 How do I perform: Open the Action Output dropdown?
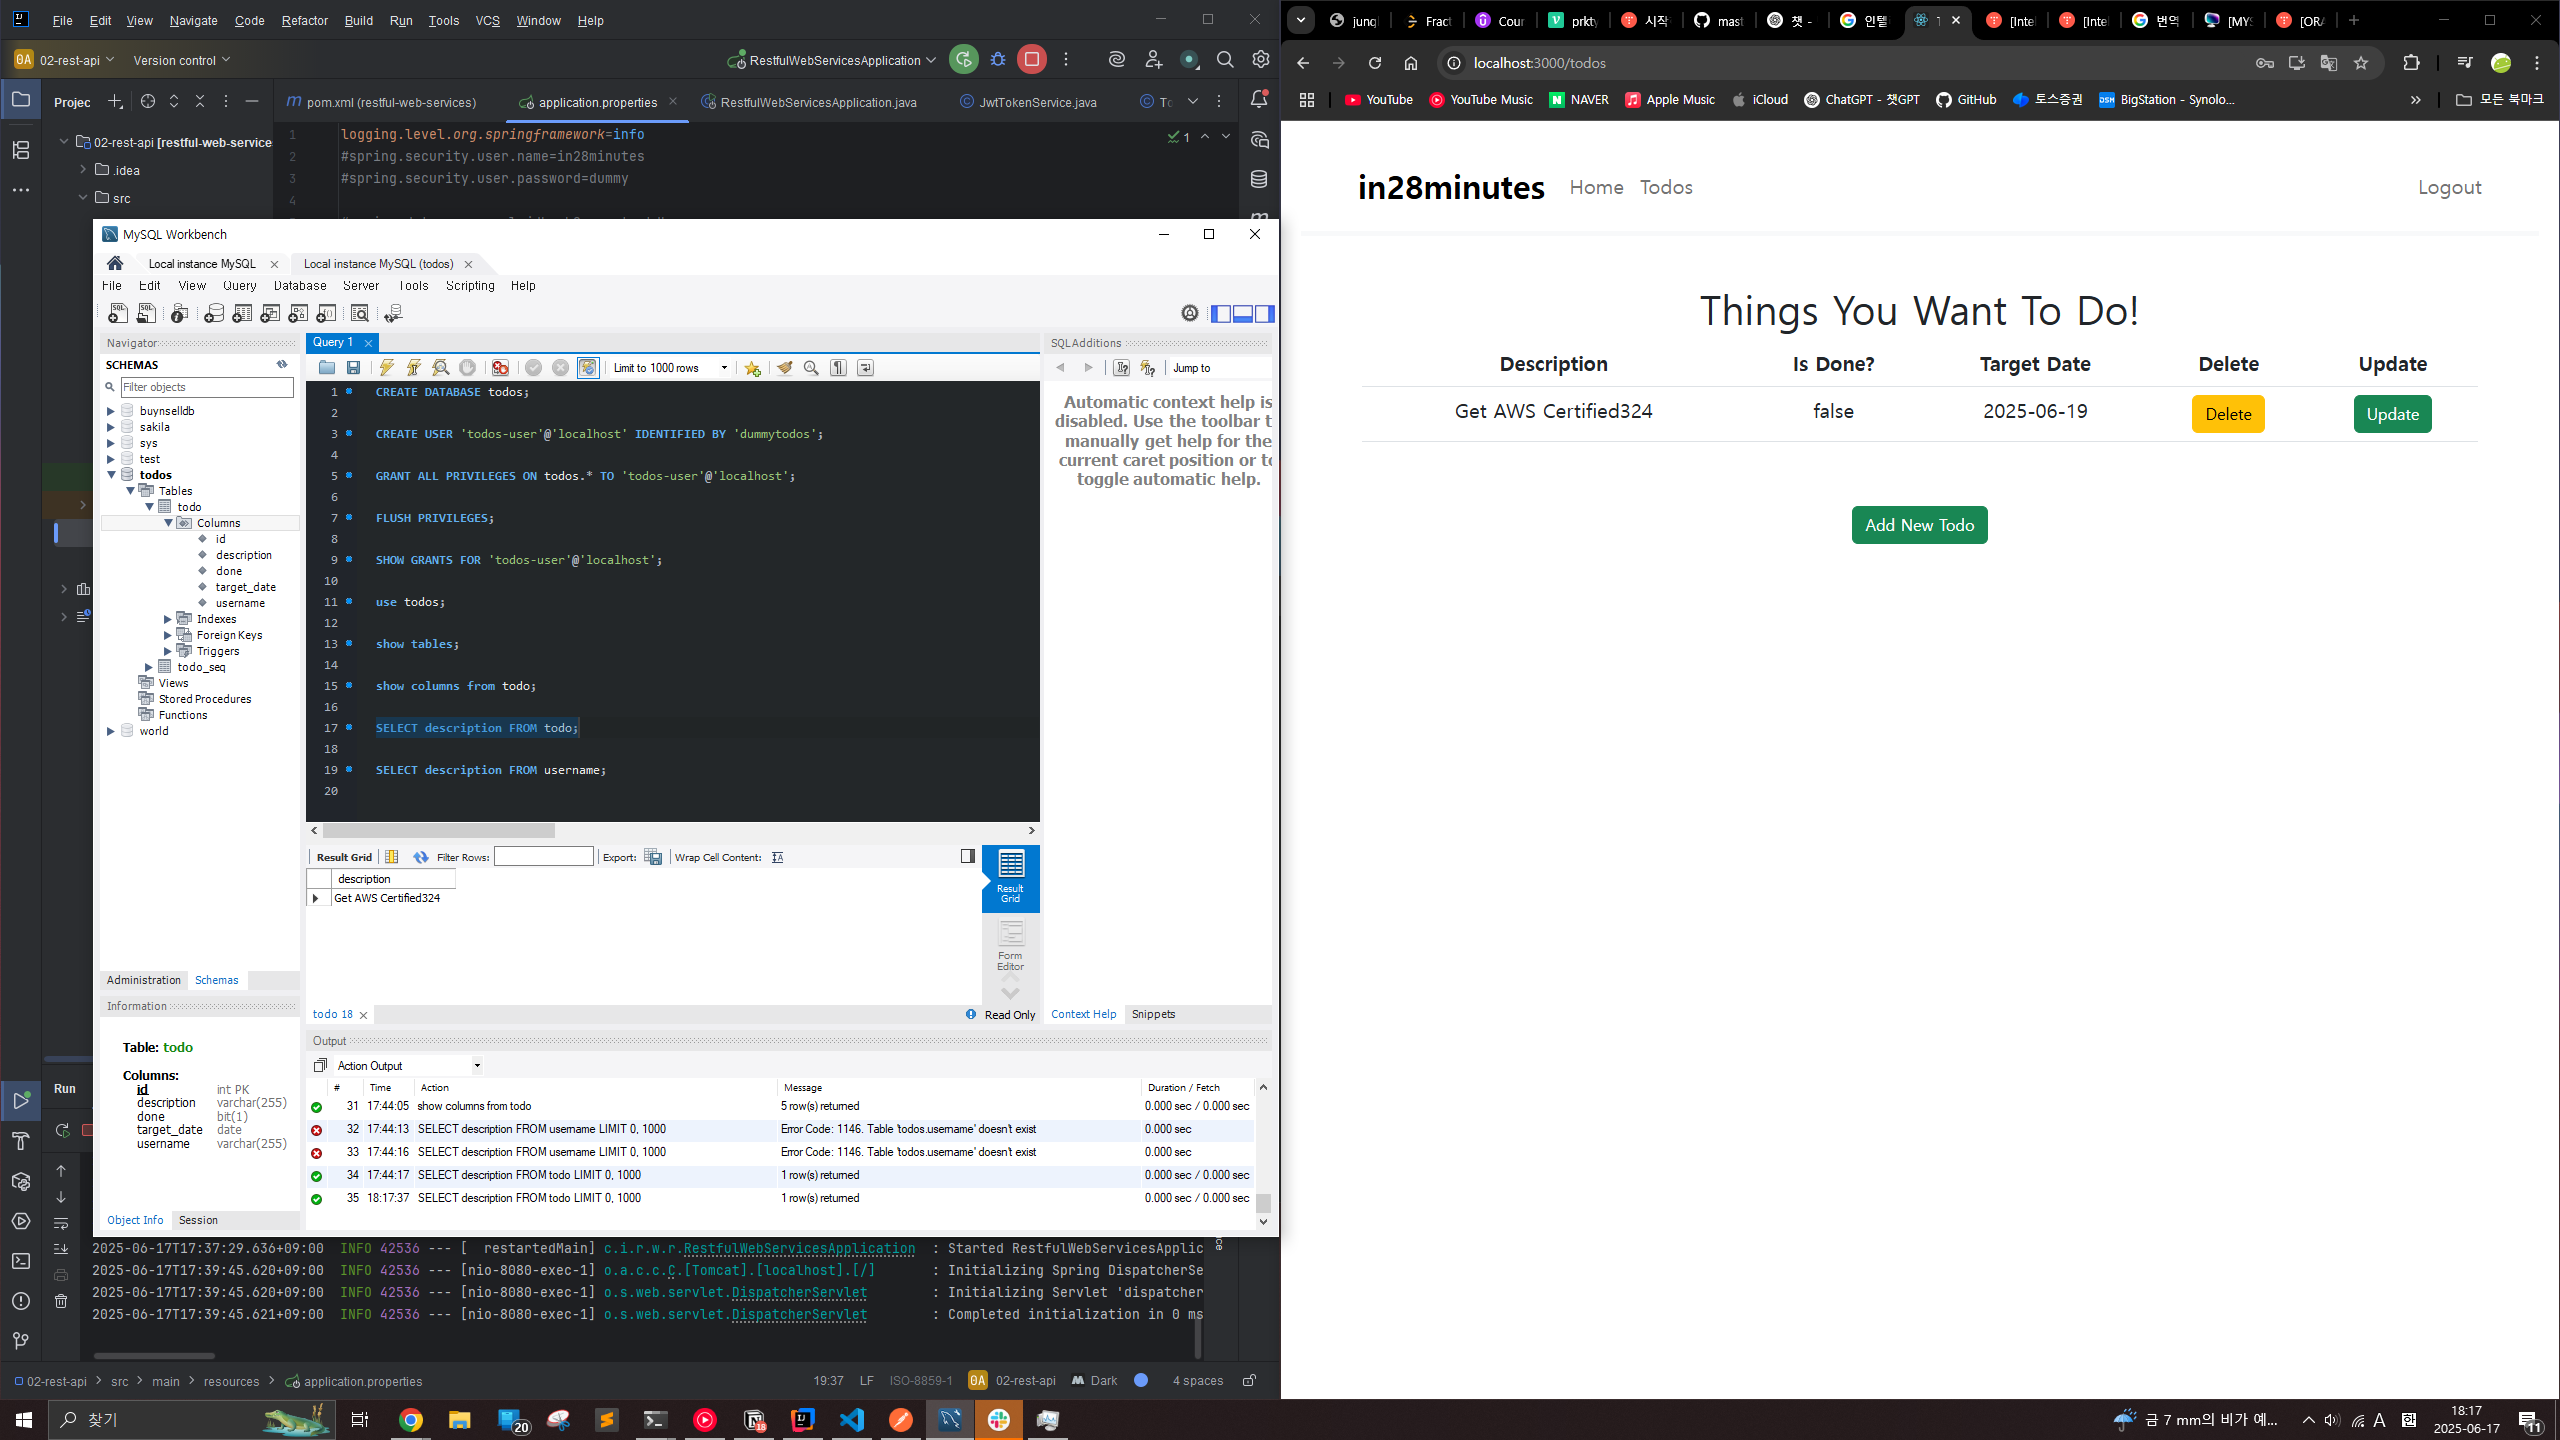click(x=477, y=1066)
